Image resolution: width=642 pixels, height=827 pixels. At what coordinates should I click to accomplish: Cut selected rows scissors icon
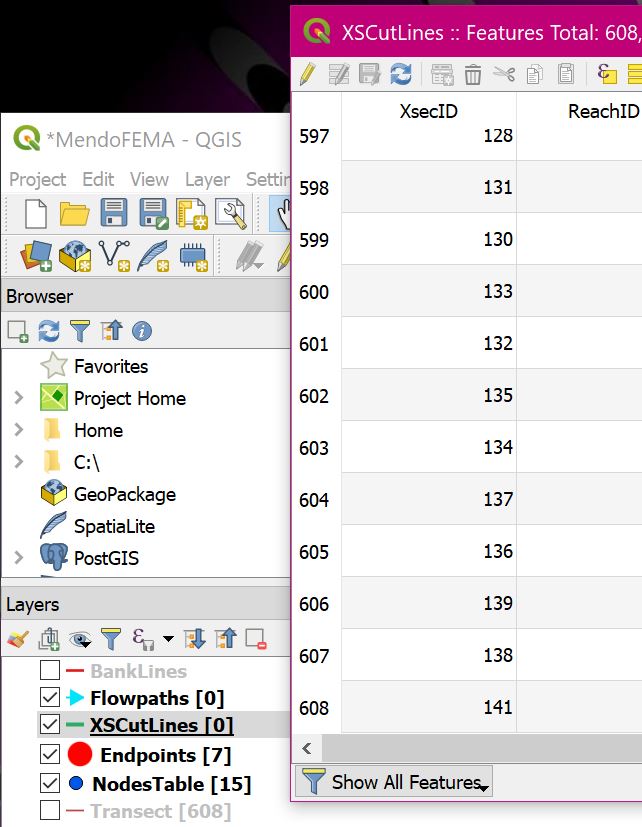504,74
